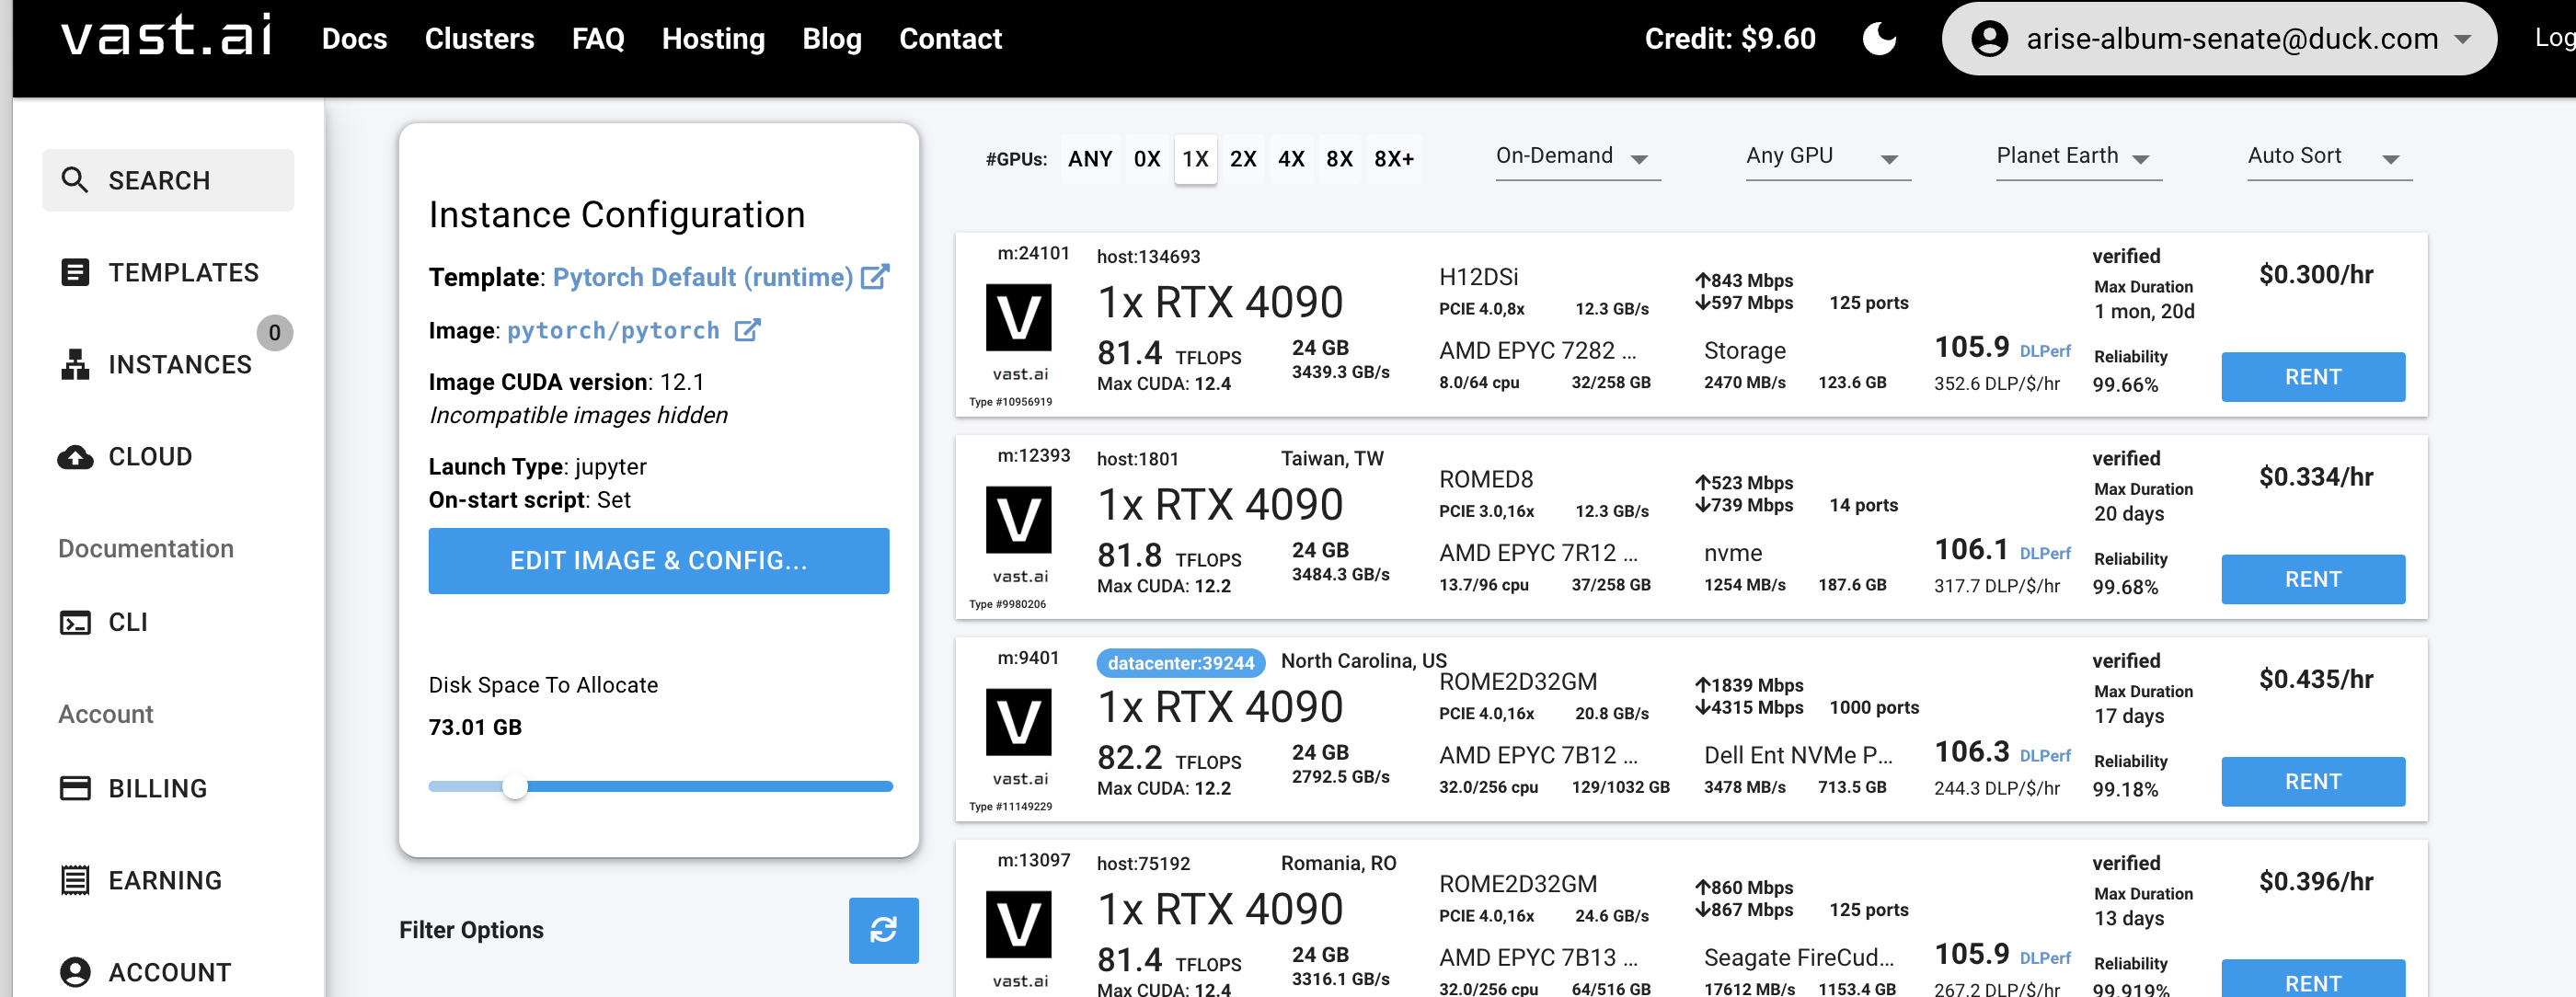2576x997 pixels.
Task: Expand the Auto Sort dropdown
Action: pos(2327,157)
